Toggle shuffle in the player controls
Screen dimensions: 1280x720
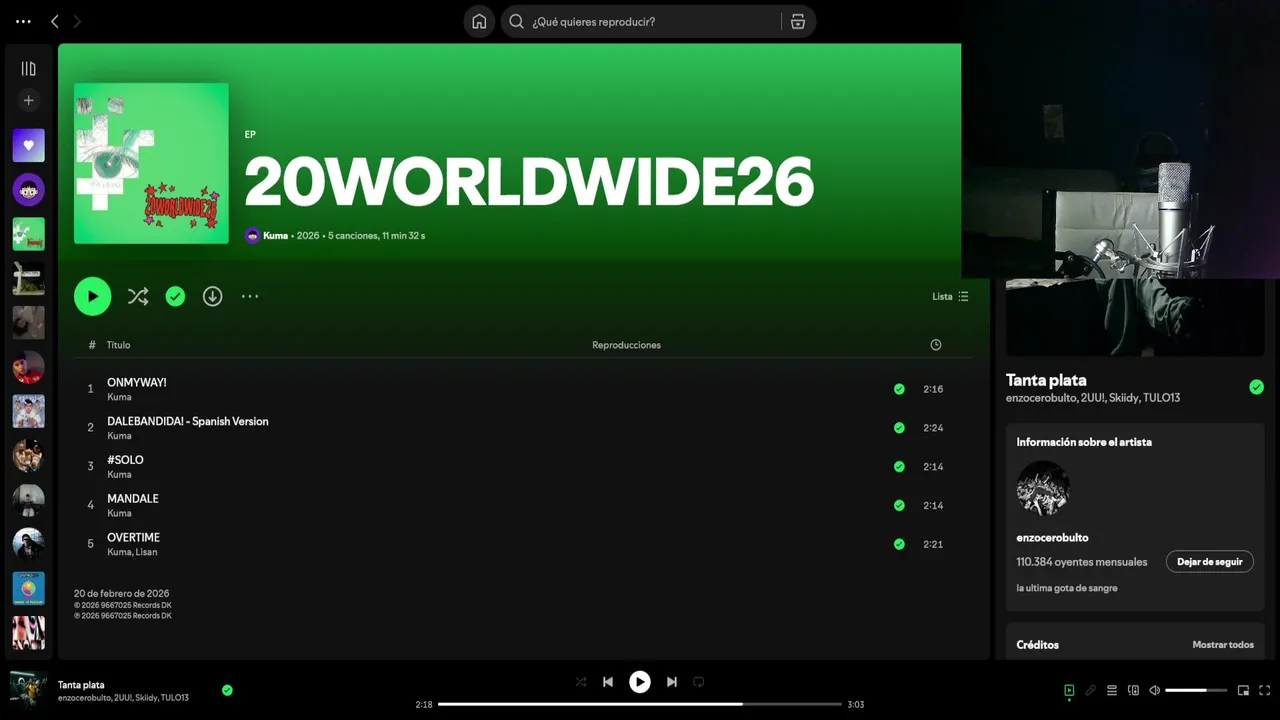tap(581, 682)
